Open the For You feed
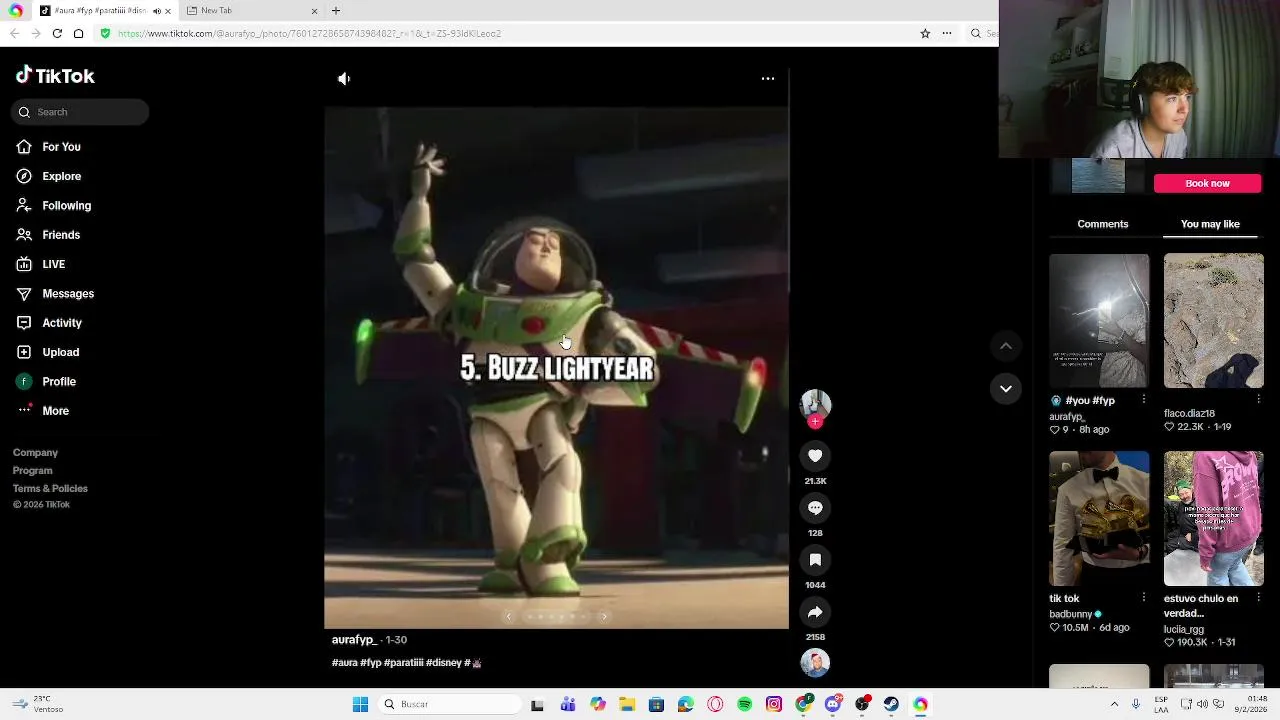This screenshot has width=1280, height=720. pos(62,147)
